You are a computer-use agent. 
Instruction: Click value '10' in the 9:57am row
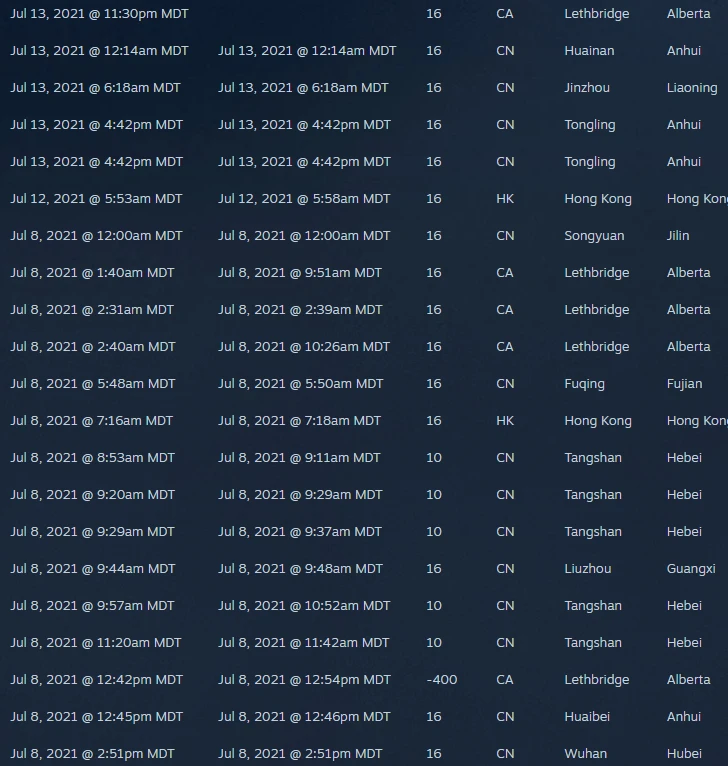[434, 606]
